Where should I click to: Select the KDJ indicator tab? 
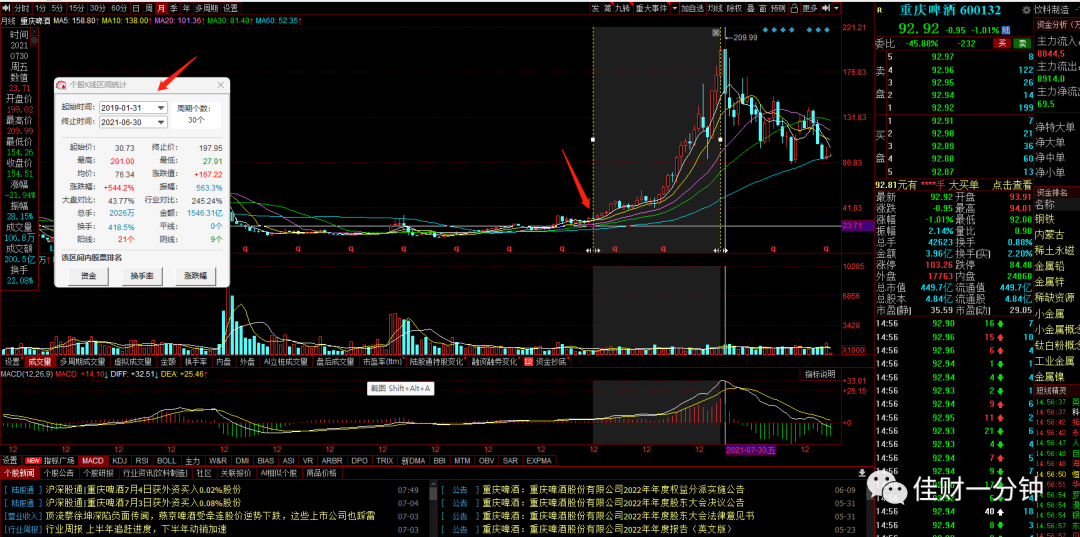120,460
